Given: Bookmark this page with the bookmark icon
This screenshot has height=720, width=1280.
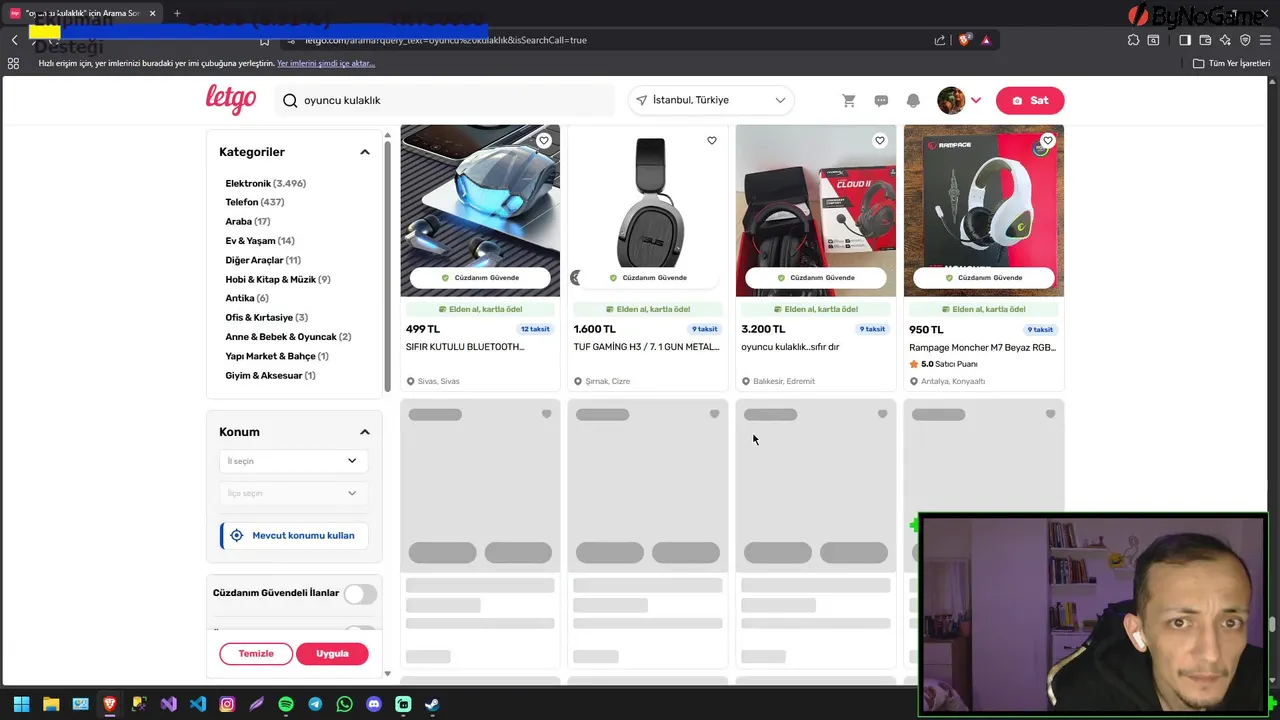Looking at the screenshot, I should 264,40.
